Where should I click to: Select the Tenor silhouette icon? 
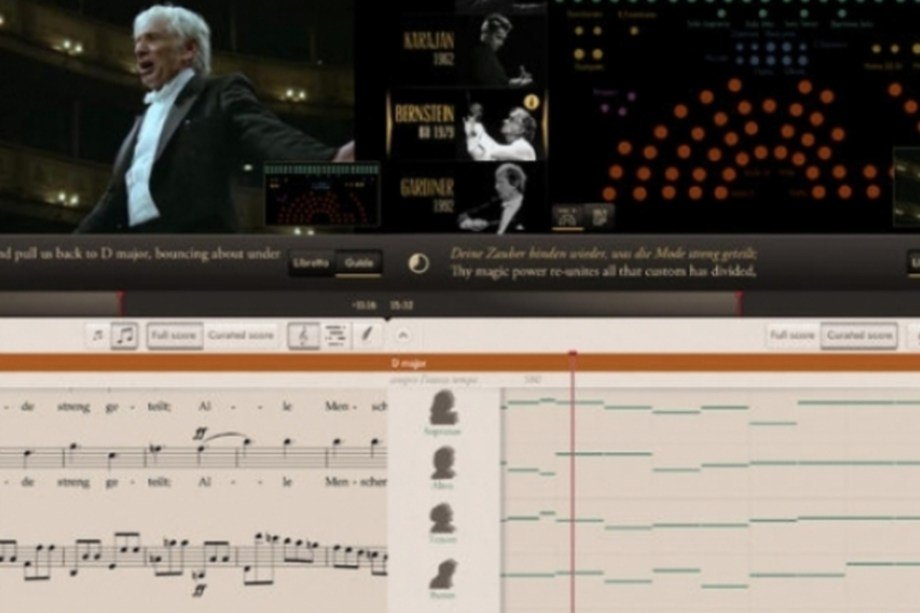pyautogui.click(x=442, y=517)
